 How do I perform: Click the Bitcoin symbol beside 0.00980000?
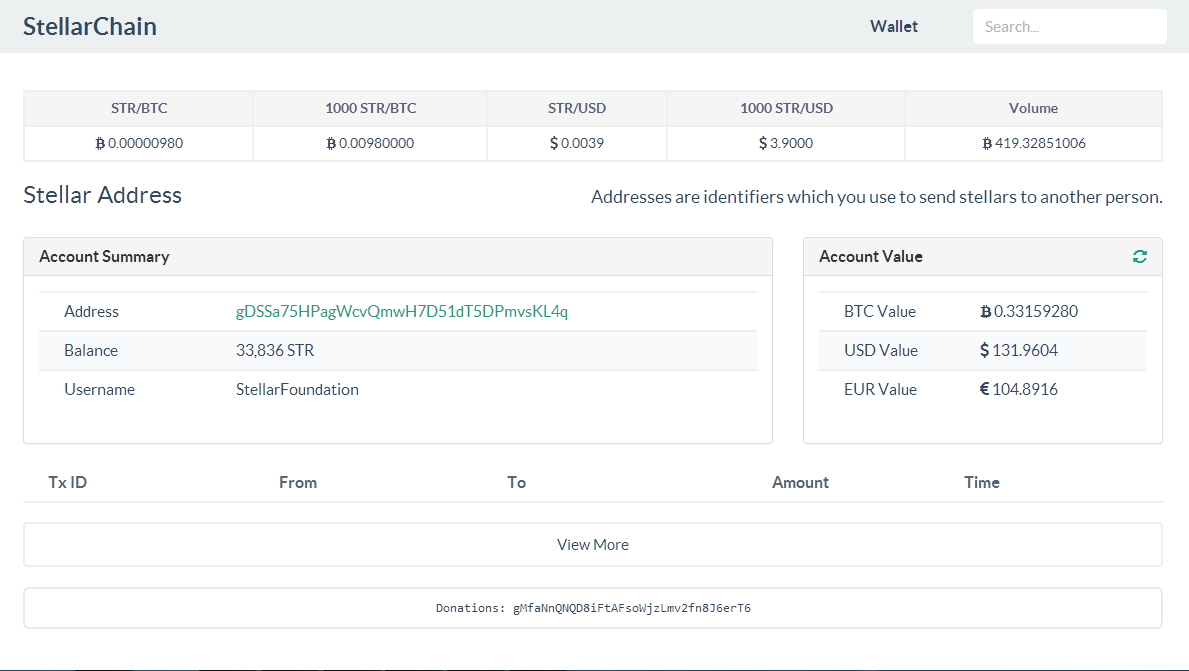point(331,144)
